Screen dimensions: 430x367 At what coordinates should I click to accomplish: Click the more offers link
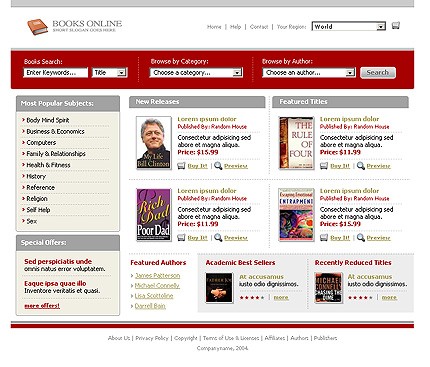[42, 306]
